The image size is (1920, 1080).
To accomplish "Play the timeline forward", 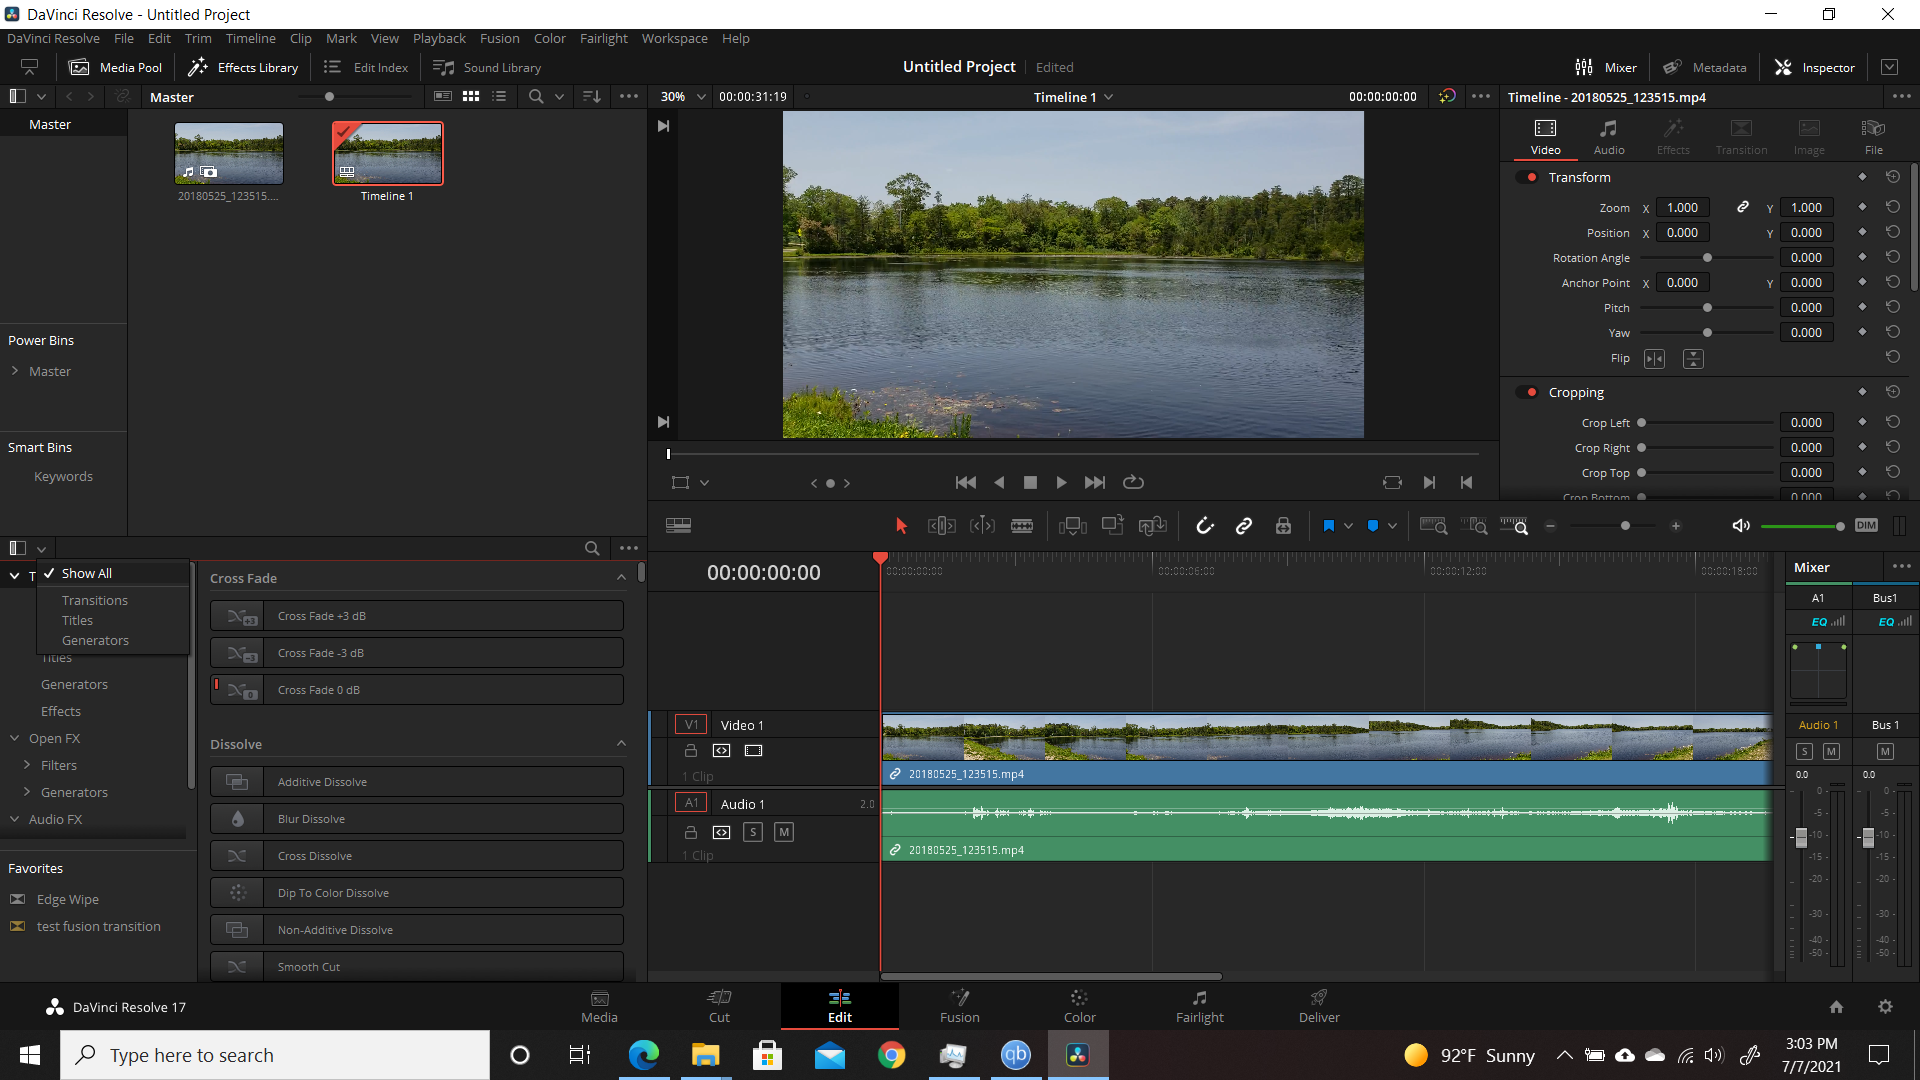I will (1061, 483).
